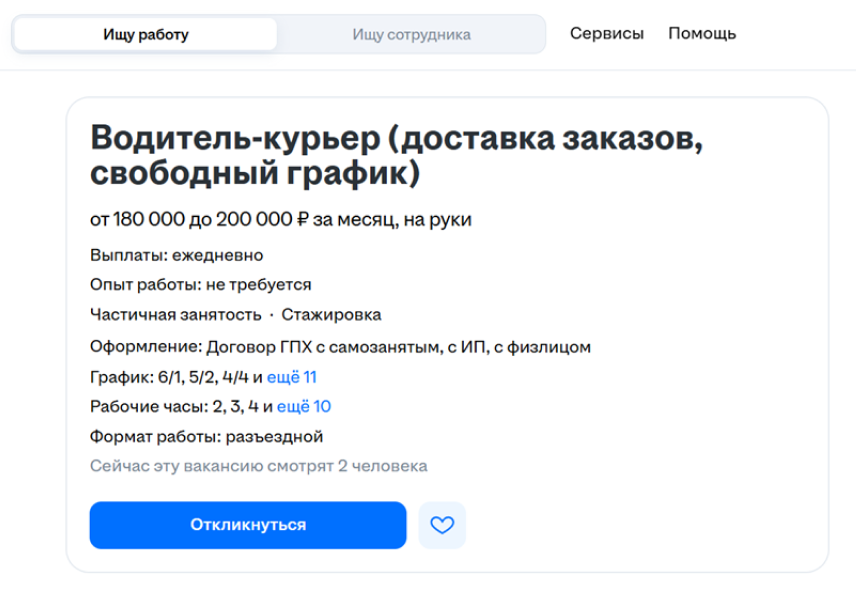Click the Водитель-курьер vacancy title
This screenshot has width=856, height=593.
tap(396, 155)
